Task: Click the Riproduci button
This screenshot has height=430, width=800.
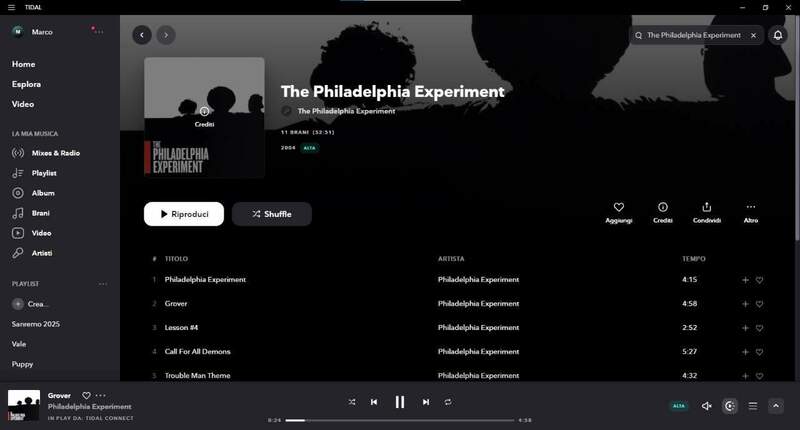Action: [184, 214]
